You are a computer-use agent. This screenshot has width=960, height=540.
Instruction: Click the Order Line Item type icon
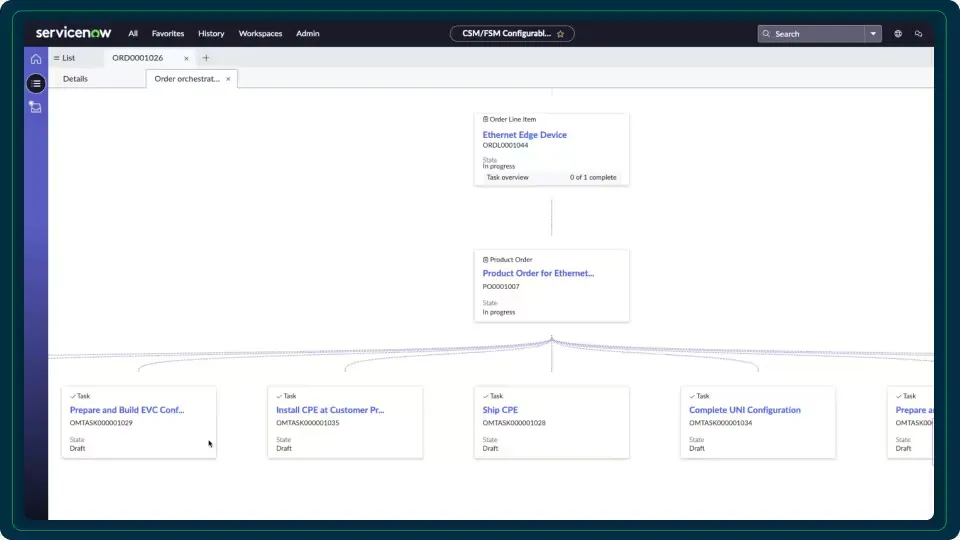(486, 119)
